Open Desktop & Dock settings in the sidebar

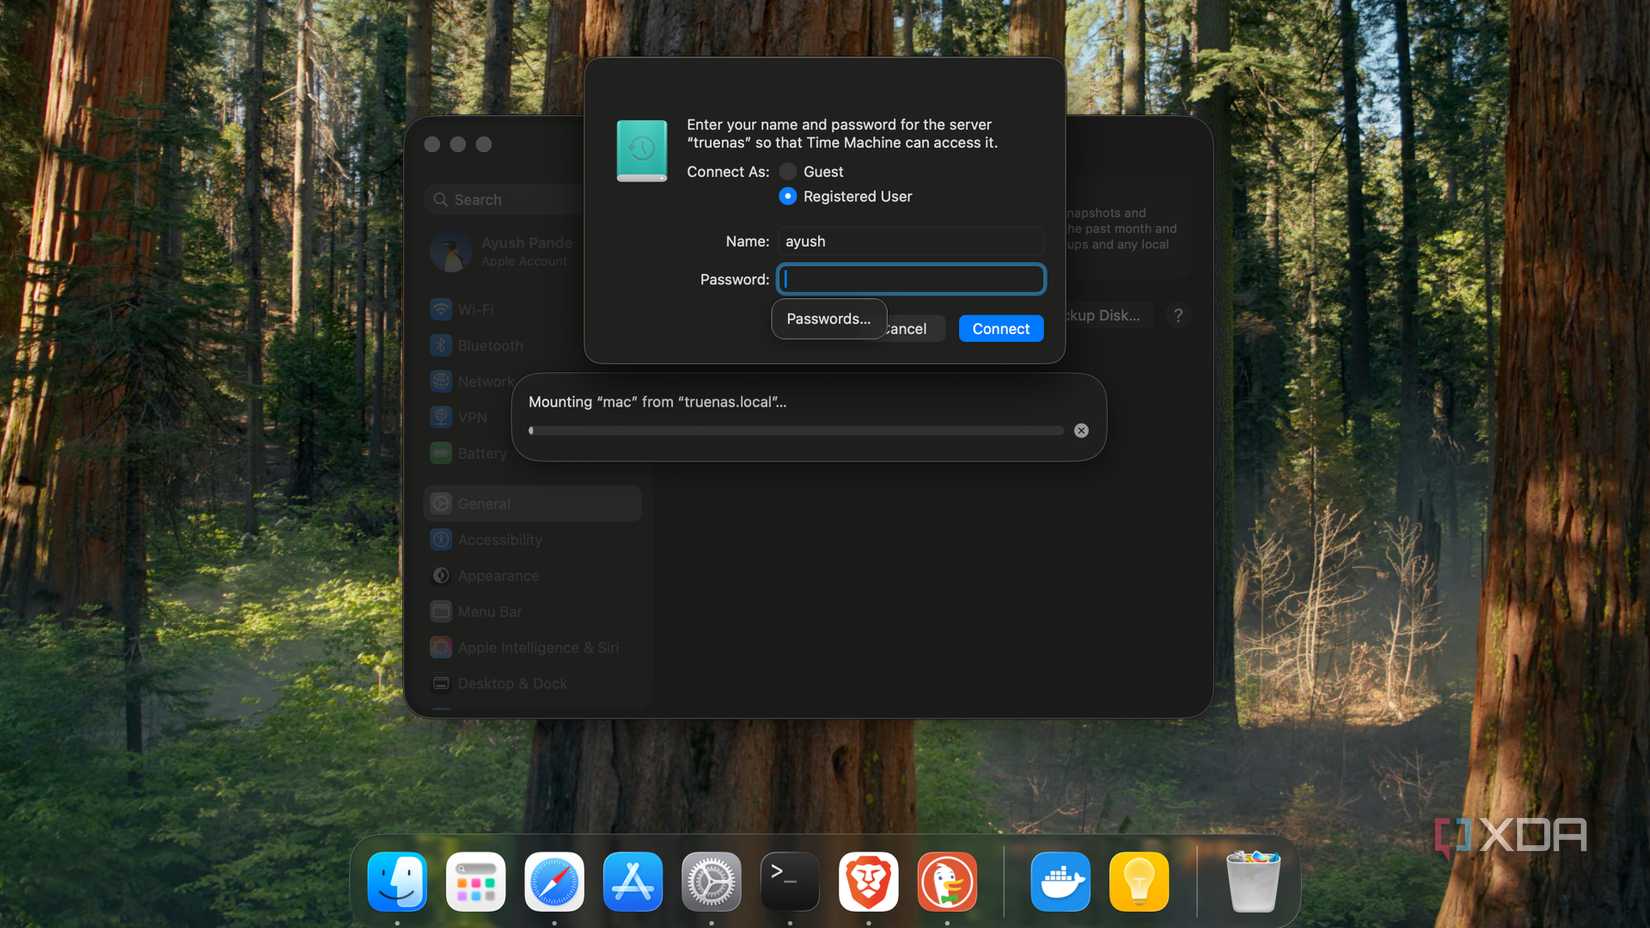513,683
